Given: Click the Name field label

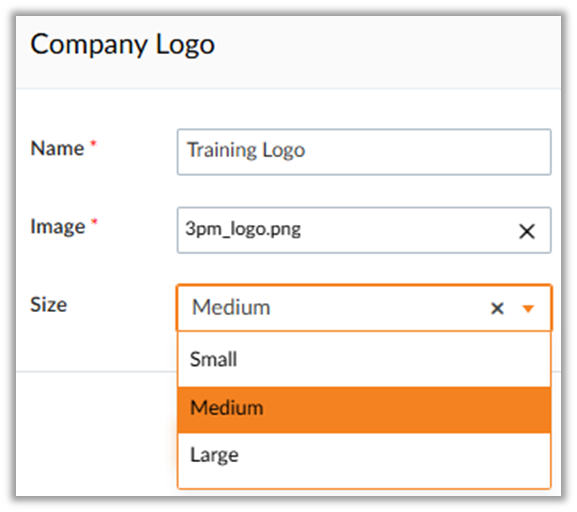Looking at the screenshot, I should 57,148.
